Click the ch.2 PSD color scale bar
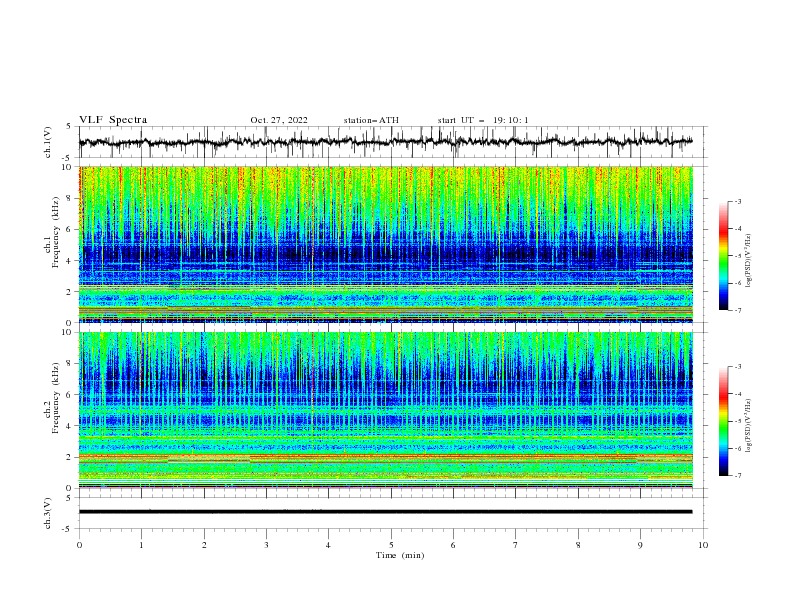Viewport: 792px width, 612px height. coord(723,421)
